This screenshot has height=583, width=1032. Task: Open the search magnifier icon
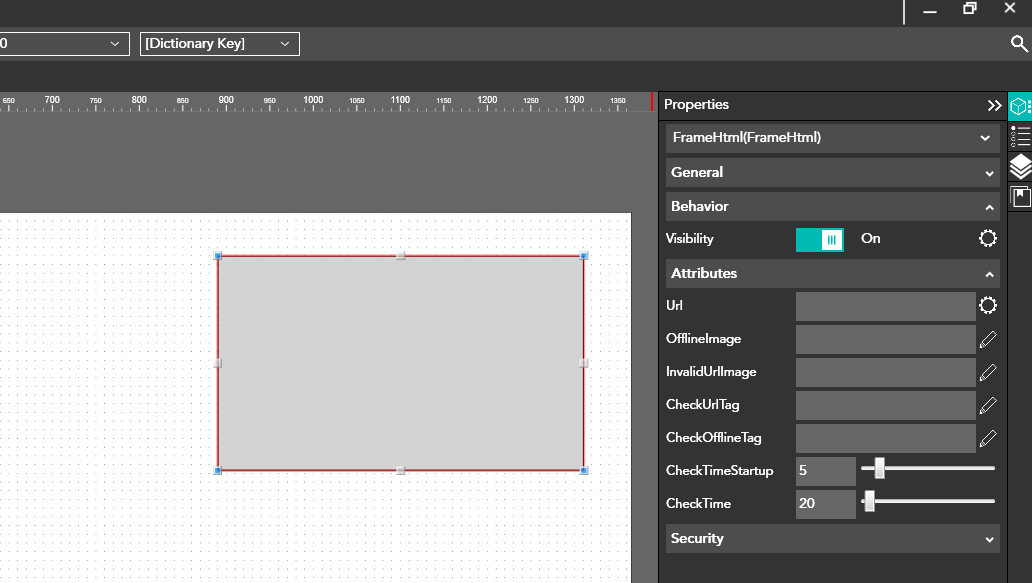(x=1019, y=44)
